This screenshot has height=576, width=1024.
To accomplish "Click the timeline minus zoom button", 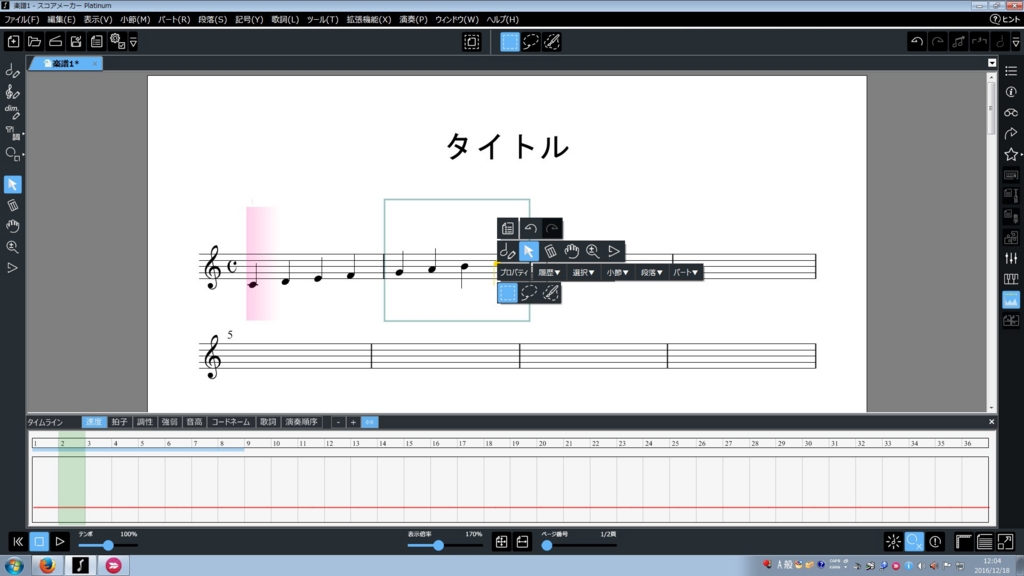I will [338, 422].
